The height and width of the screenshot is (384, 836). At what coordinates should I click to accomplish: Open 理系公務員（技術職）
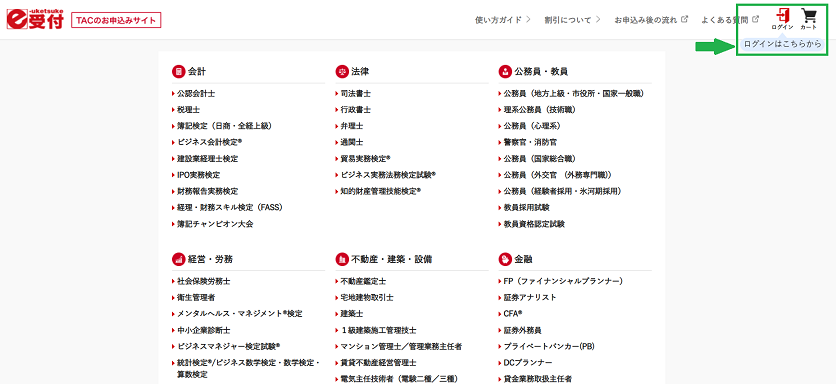540,109
